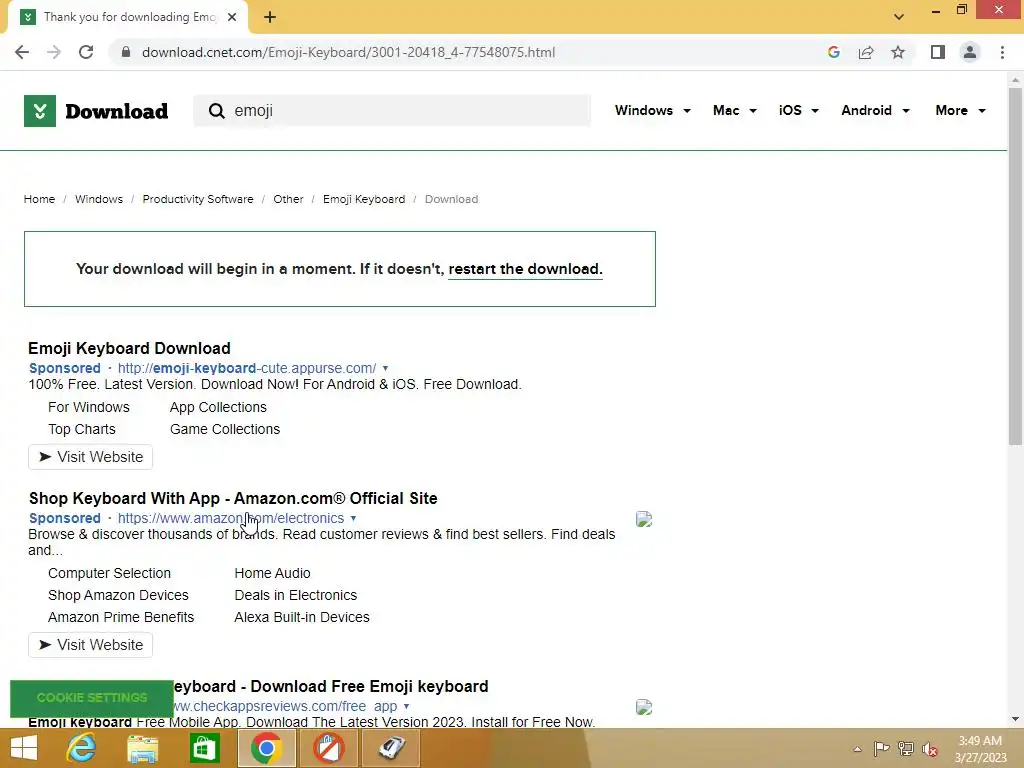Open the tab search chevron
This screenshot has width=1024, height=768.
point(899,17)
